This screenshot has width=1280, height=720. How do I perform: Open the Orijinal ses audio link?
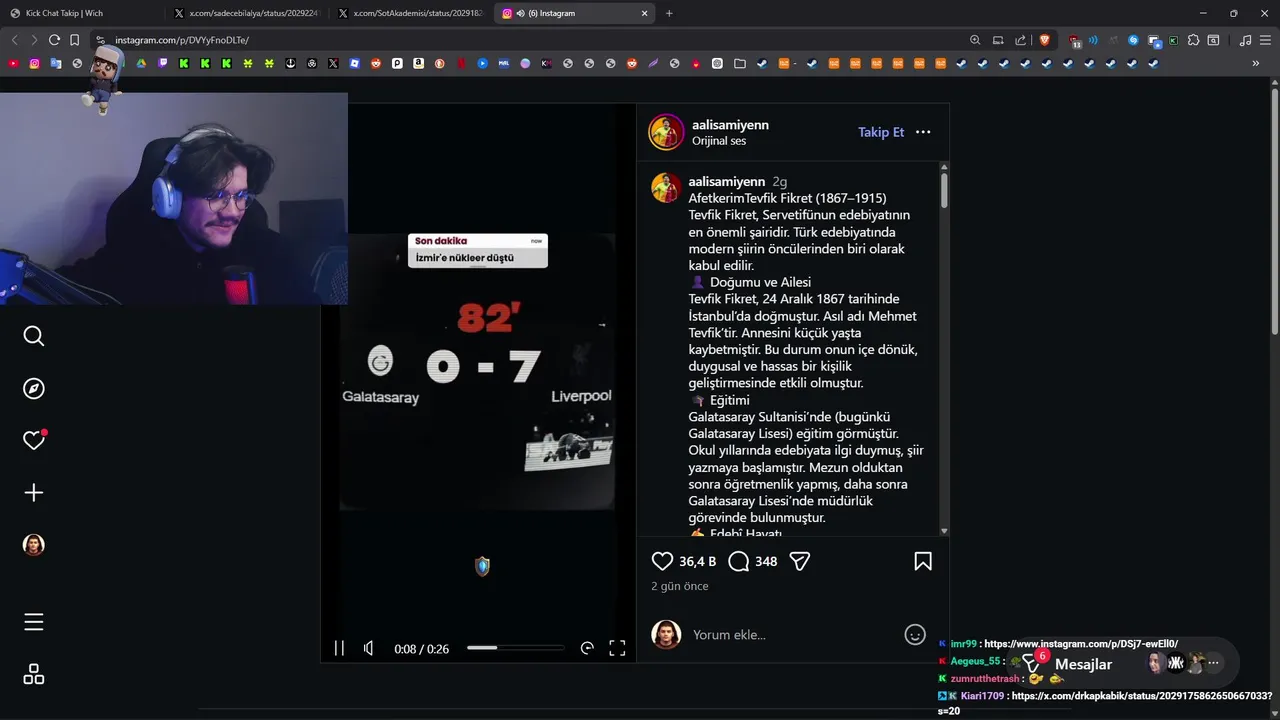(x=719, y=141)
